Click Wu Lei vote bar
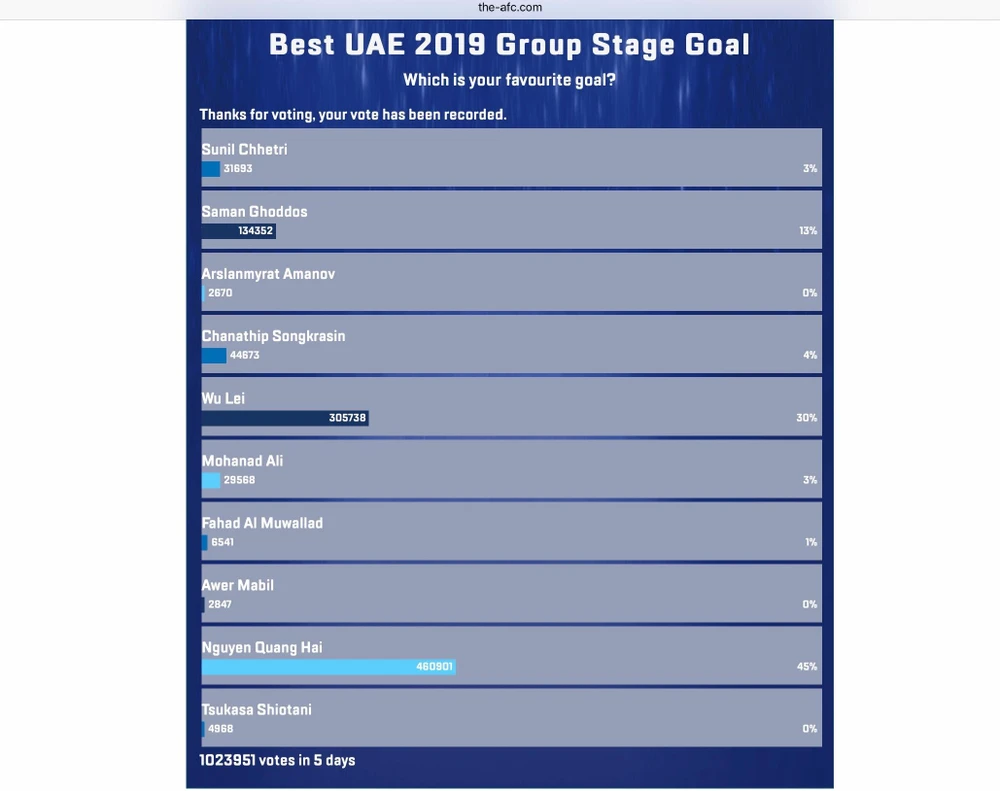 [x=285, y=418]
